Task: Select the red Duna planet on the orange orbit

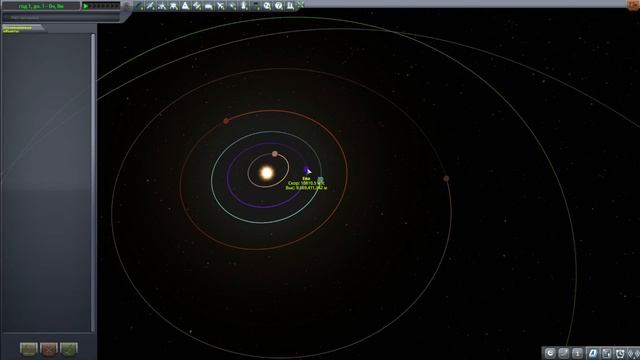Action: [x=226, y=121]
